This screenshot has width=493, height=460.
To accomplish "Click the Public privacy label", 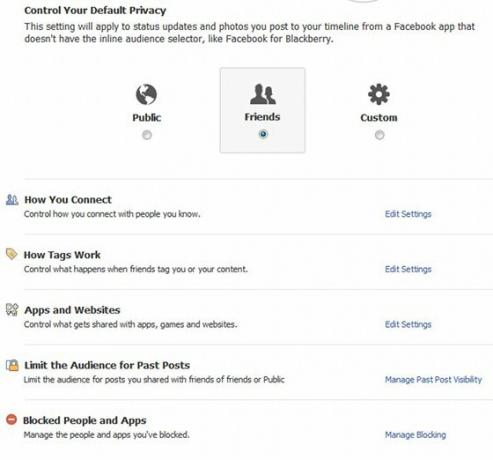I will tap(147, 118).
